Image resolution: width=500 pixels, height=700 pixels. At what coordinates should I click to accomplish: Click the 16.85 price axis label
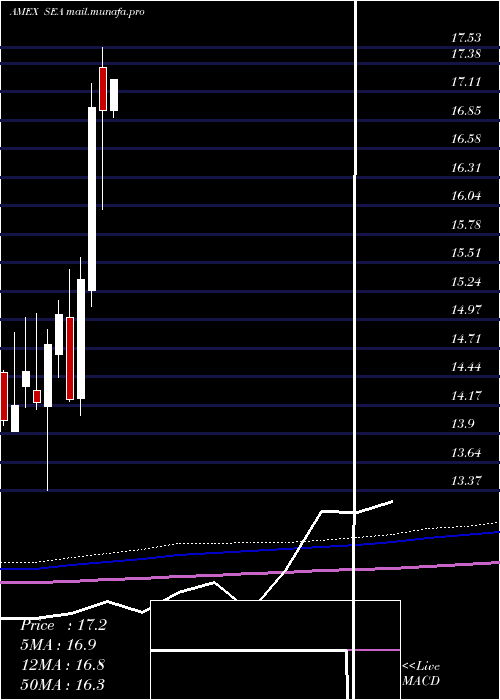coord(466,111)
